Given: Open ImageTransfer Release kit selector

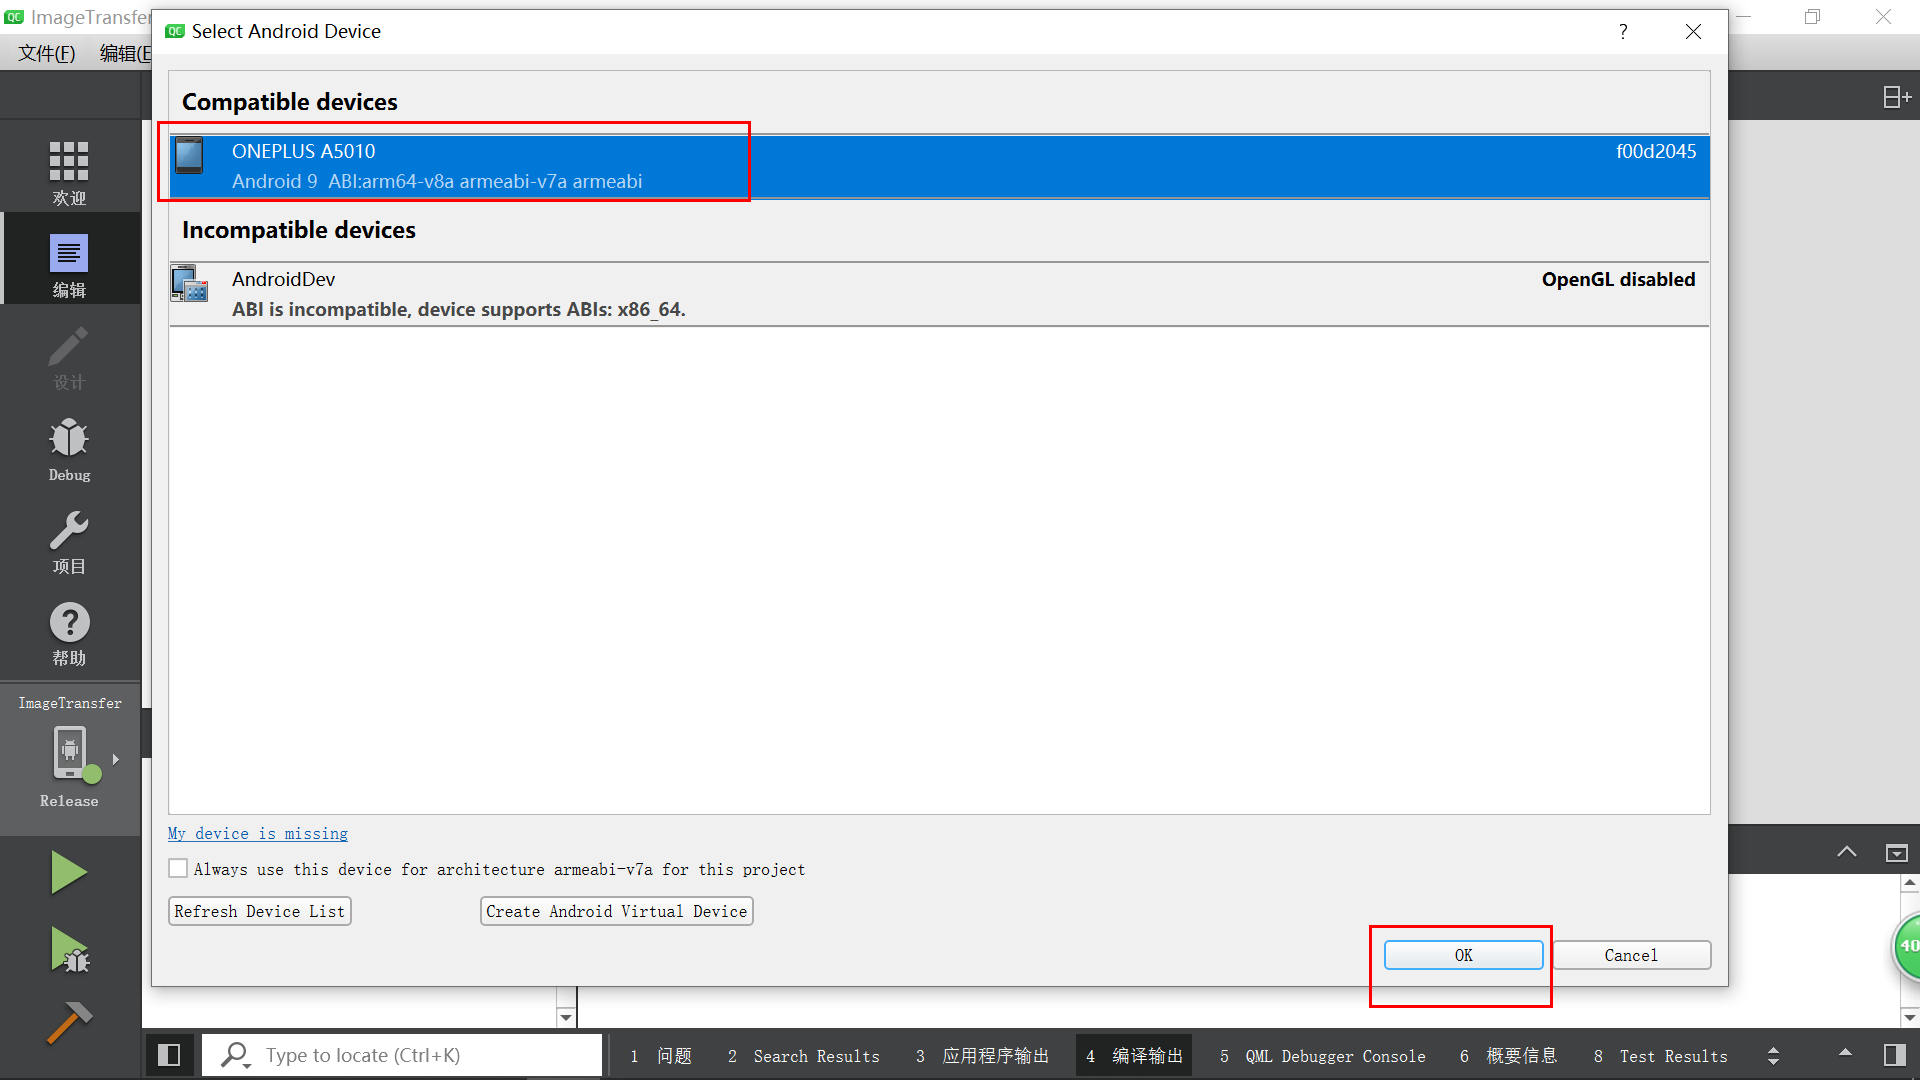Looking at the screenshot, I should click(x=69, y=758).
